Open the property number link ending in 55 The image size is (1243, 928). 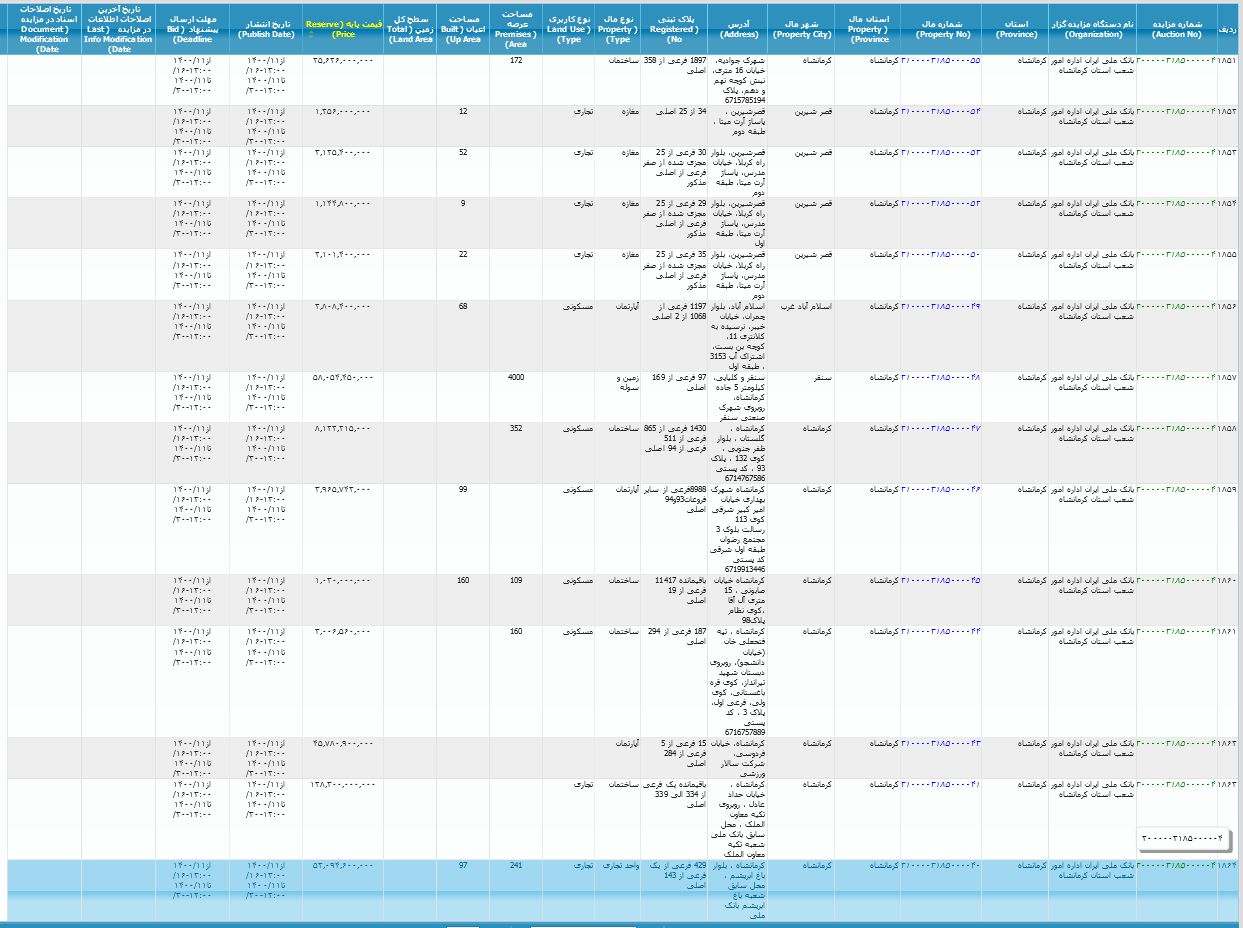click(940, 61)
